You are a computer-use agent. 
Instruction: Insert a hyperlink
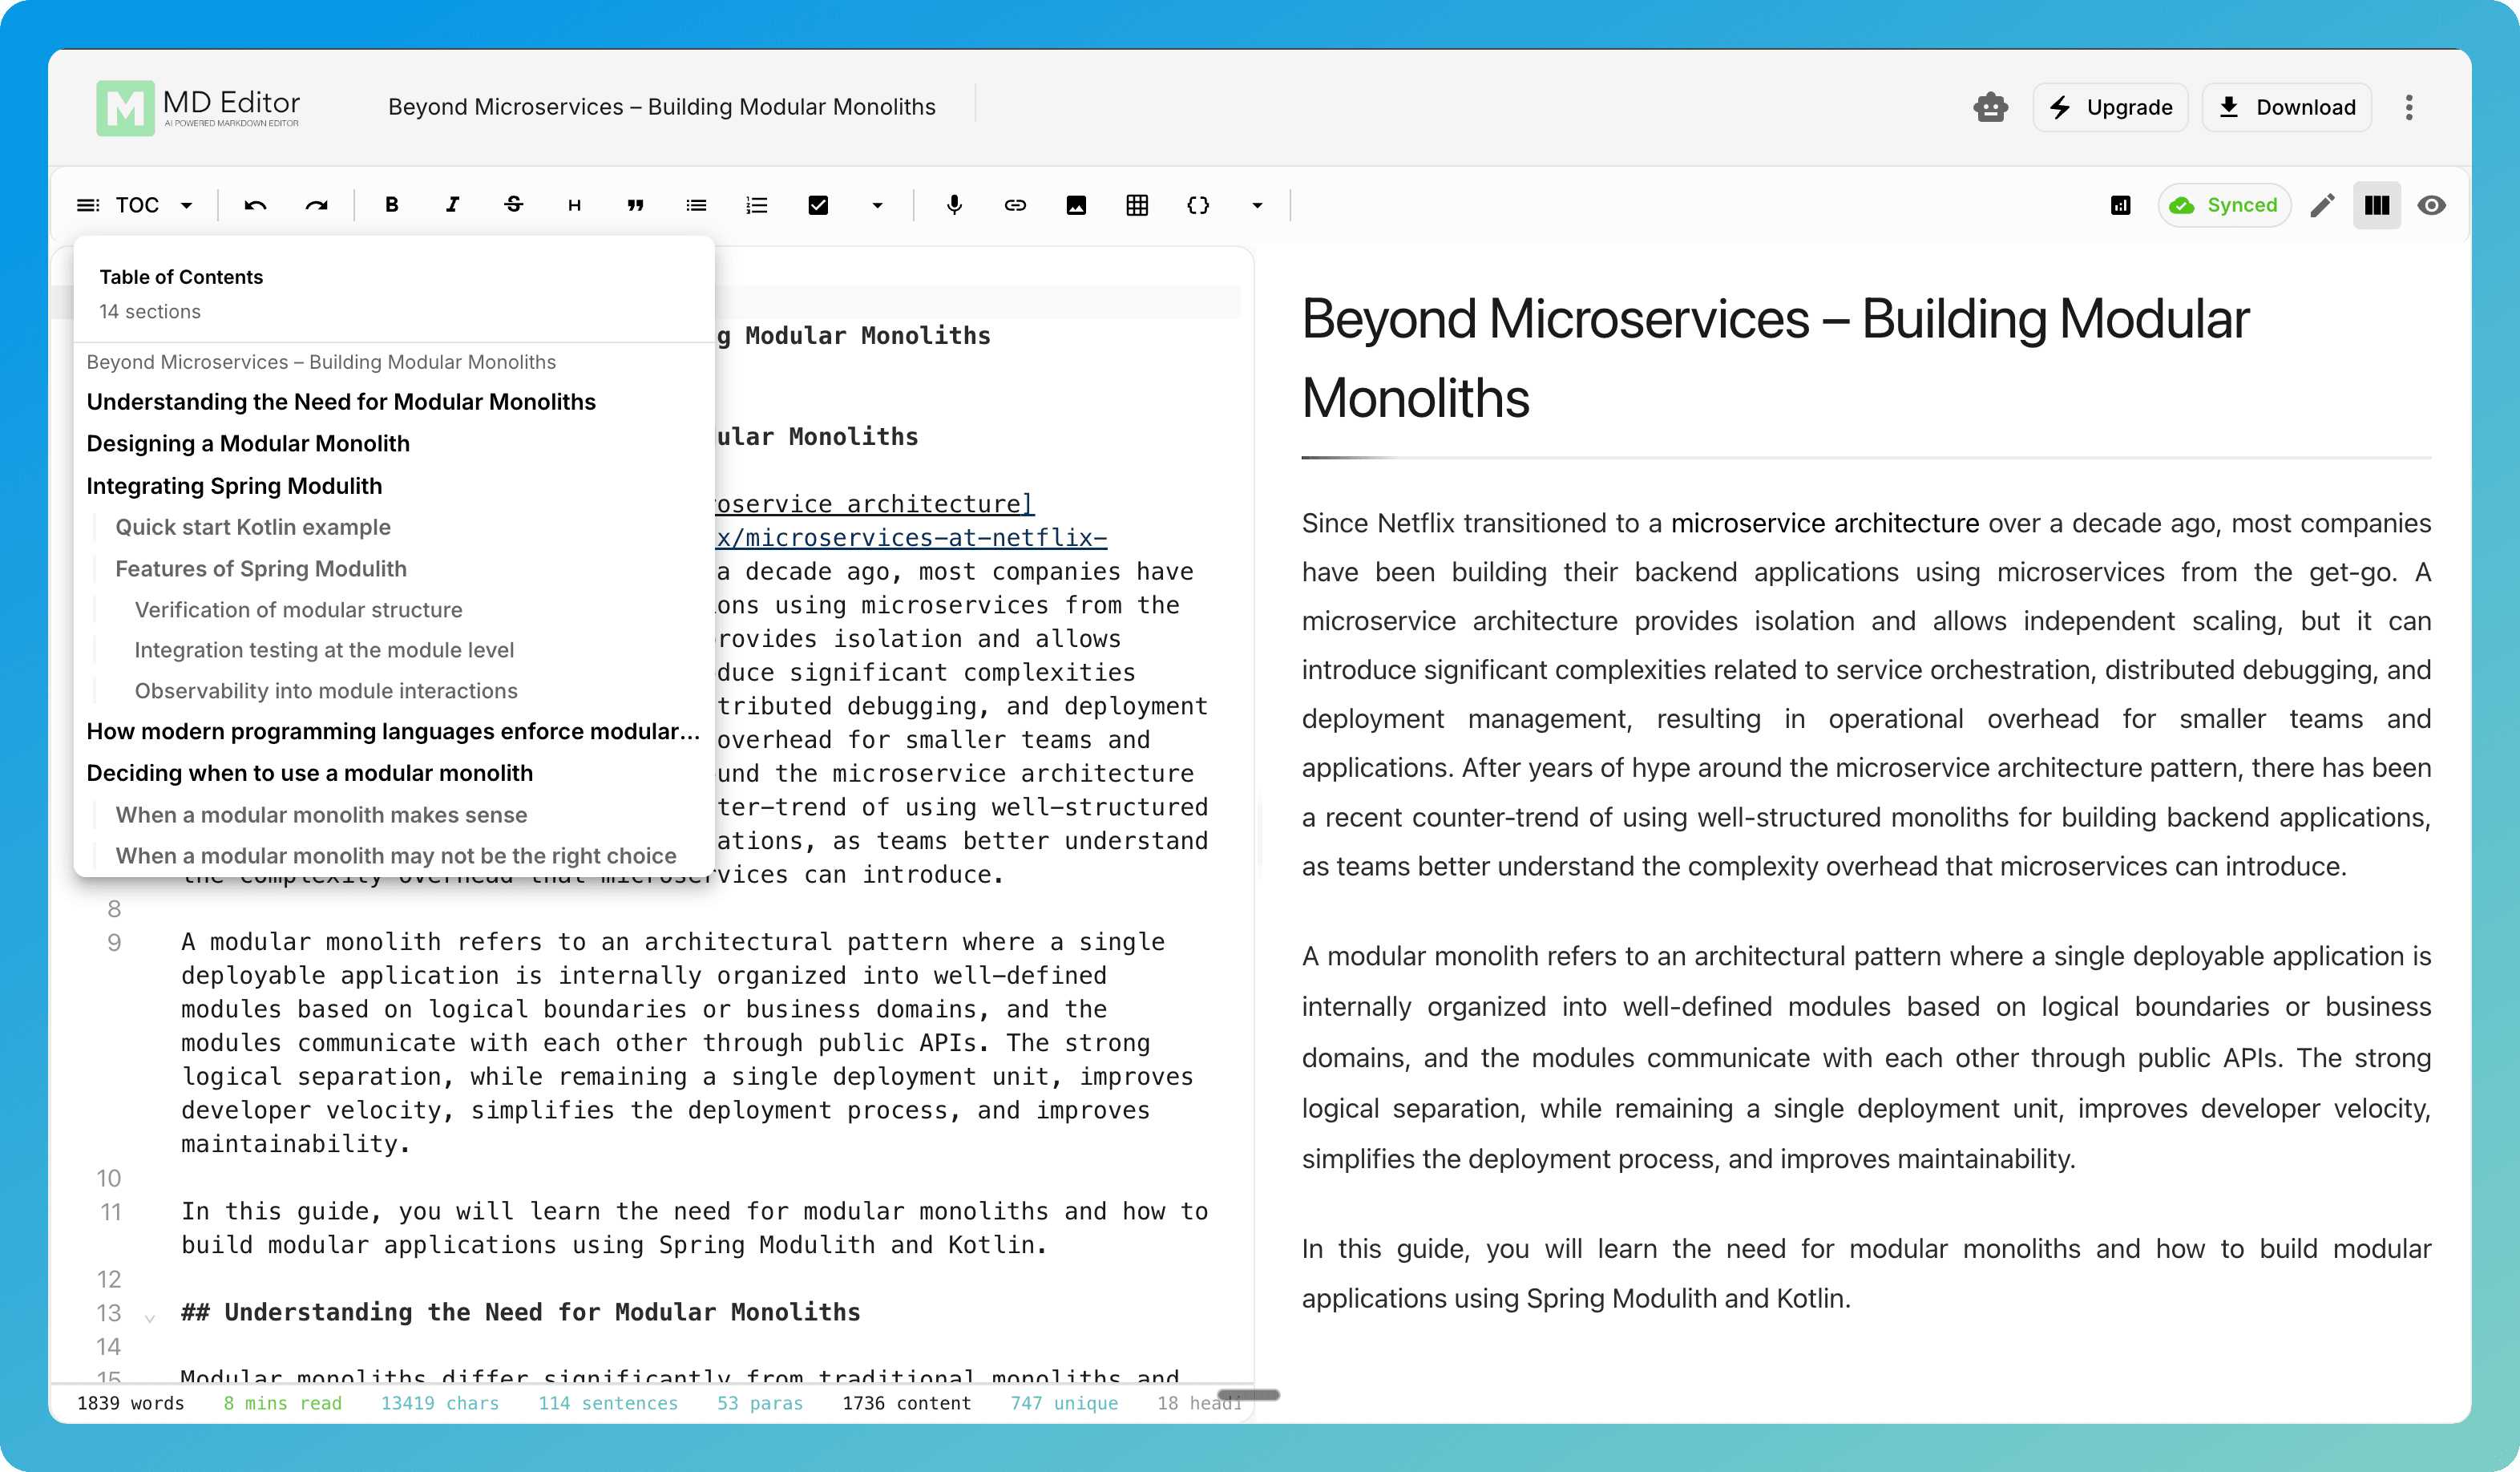(1015, 205)
